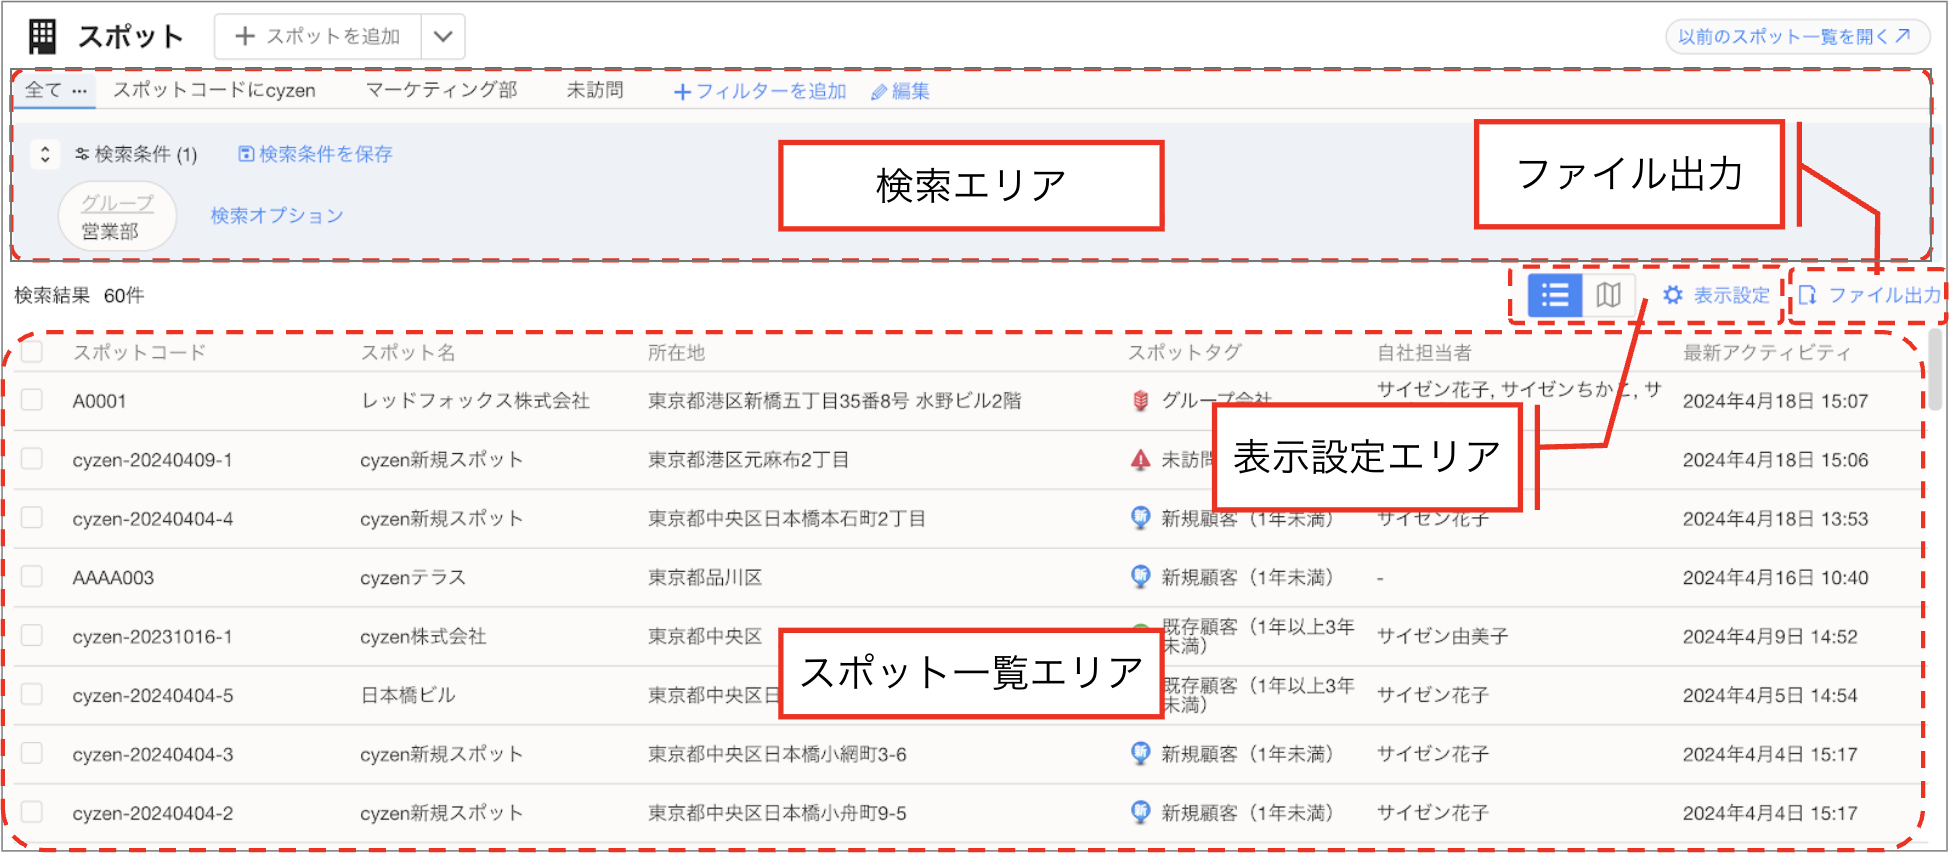Click address 東京都港区元麻布2丁目
1950x854 pixels.
tap(748, 460)
